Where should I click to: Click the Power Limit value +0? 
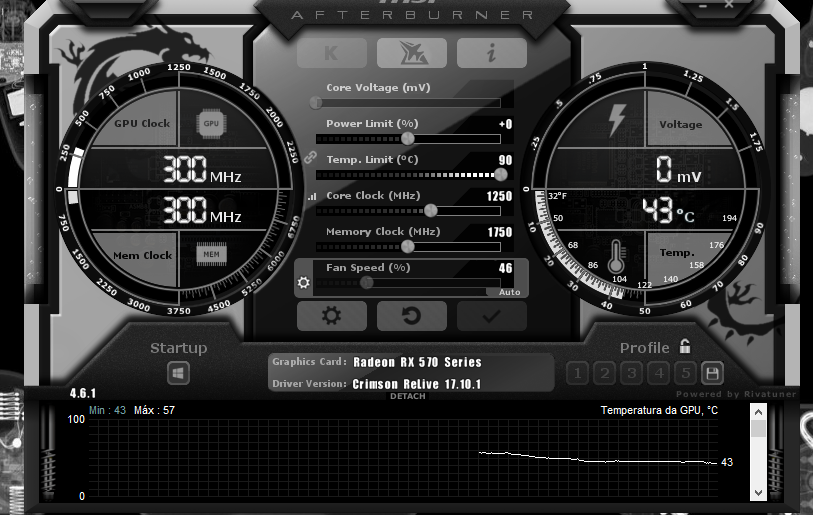(506, 124)
